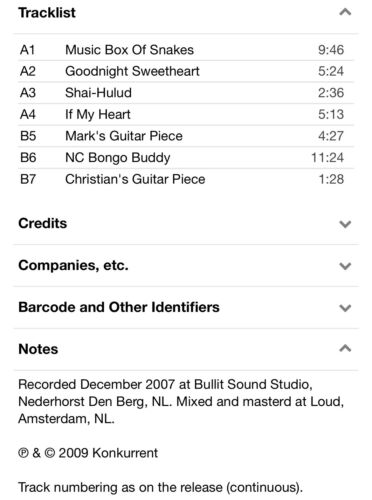Select track Christian's Guitar Piece
The width and height of the screenshot is (372, 500).
135,179
